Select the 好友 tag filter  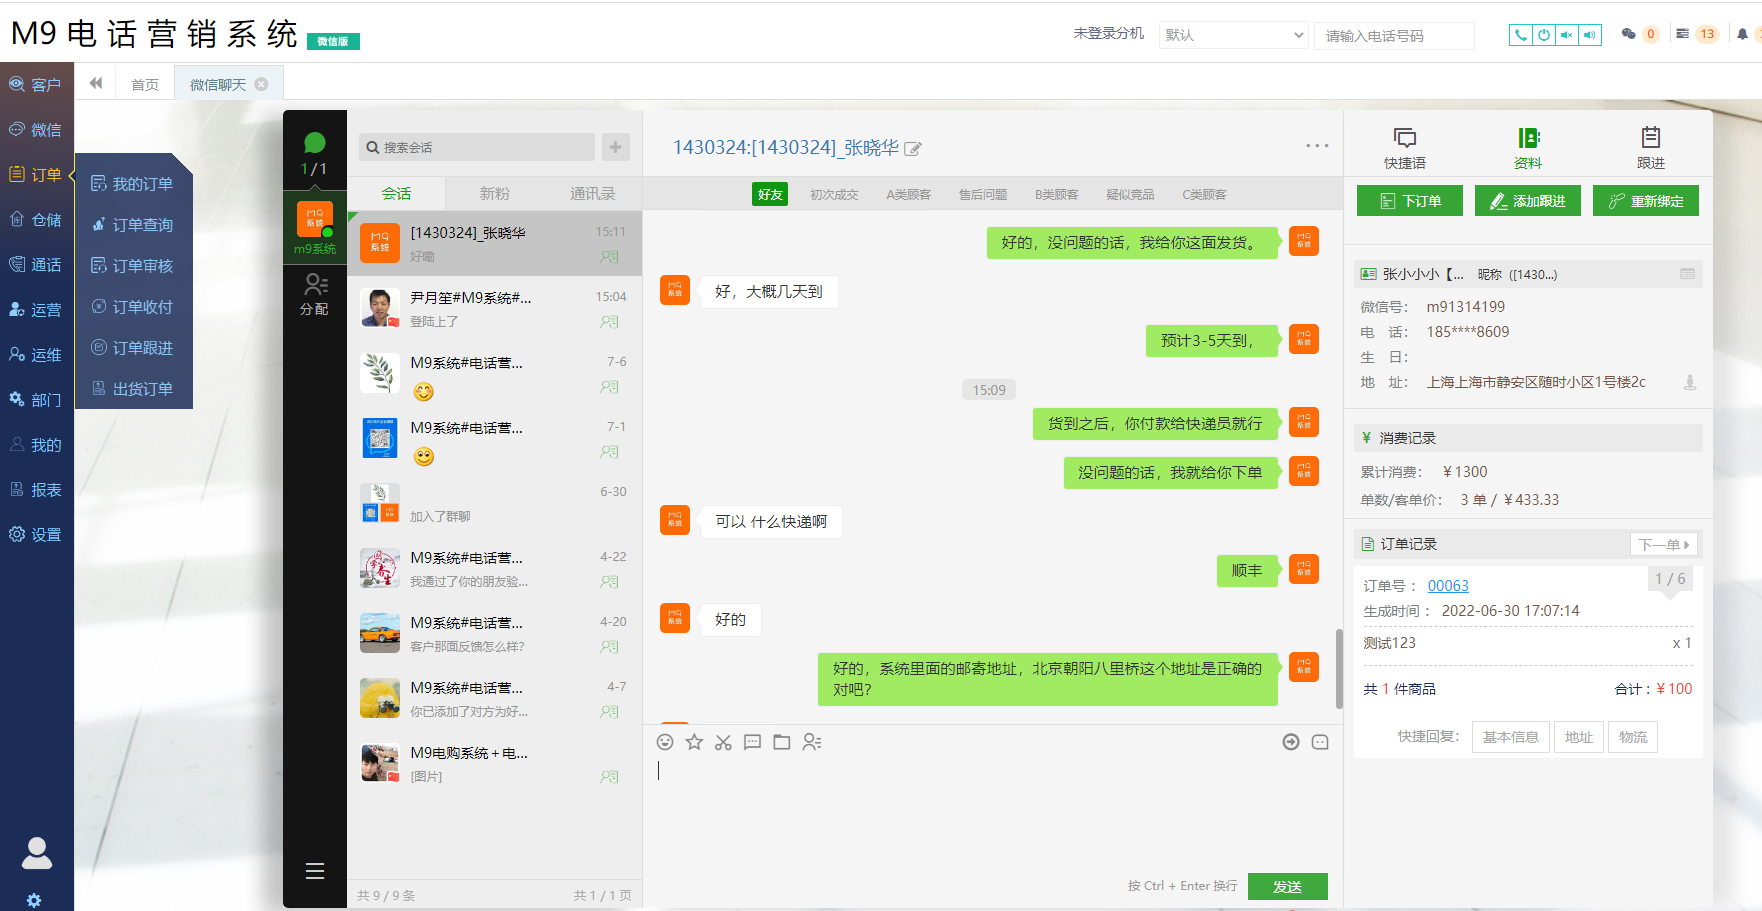770,194
